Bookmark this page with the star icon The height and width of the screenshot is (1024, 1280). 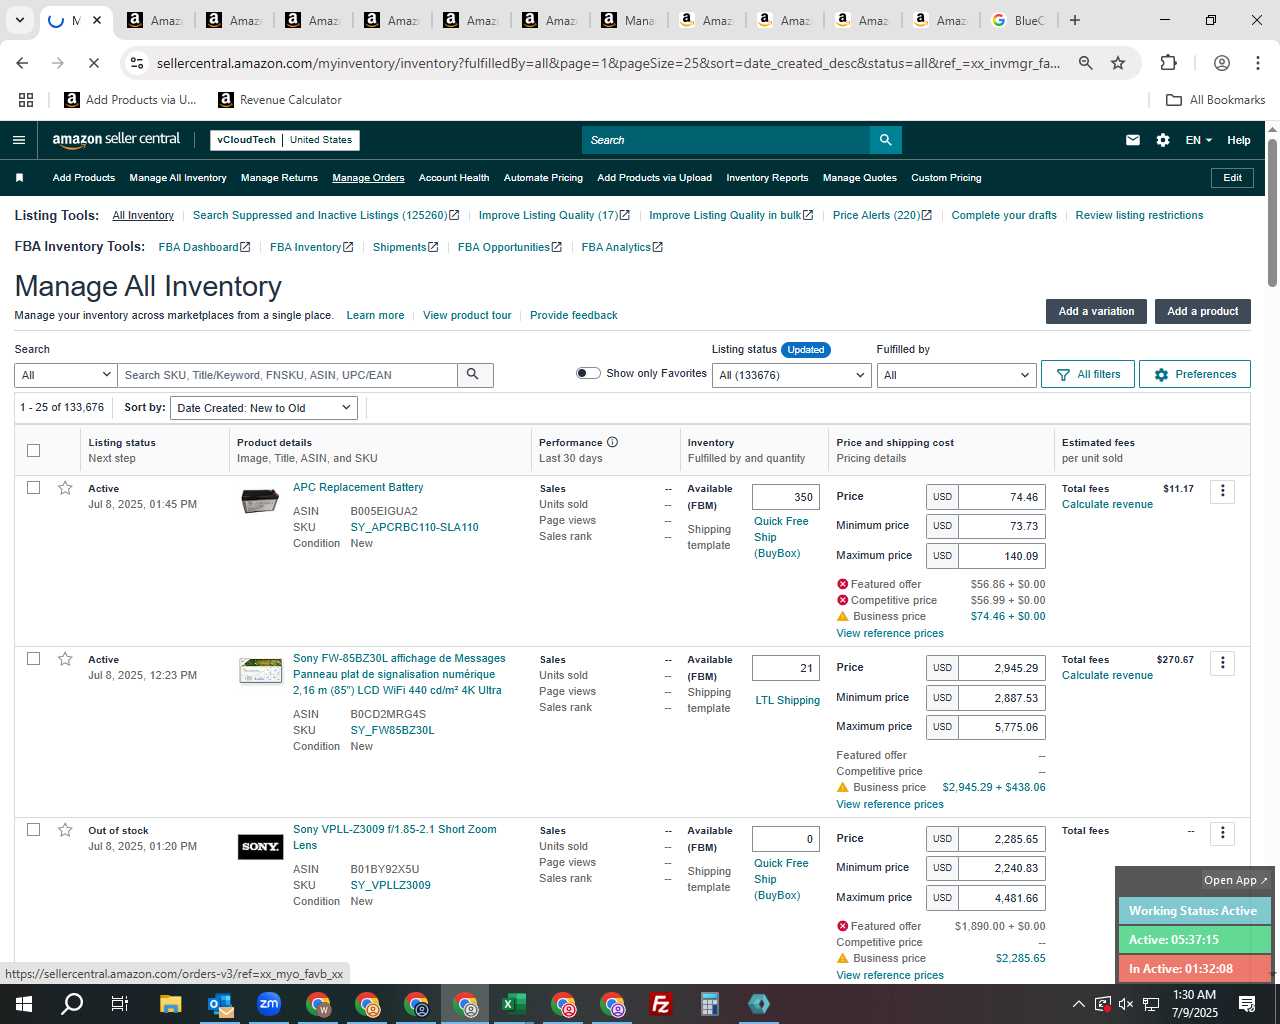tap(1118, 63)
